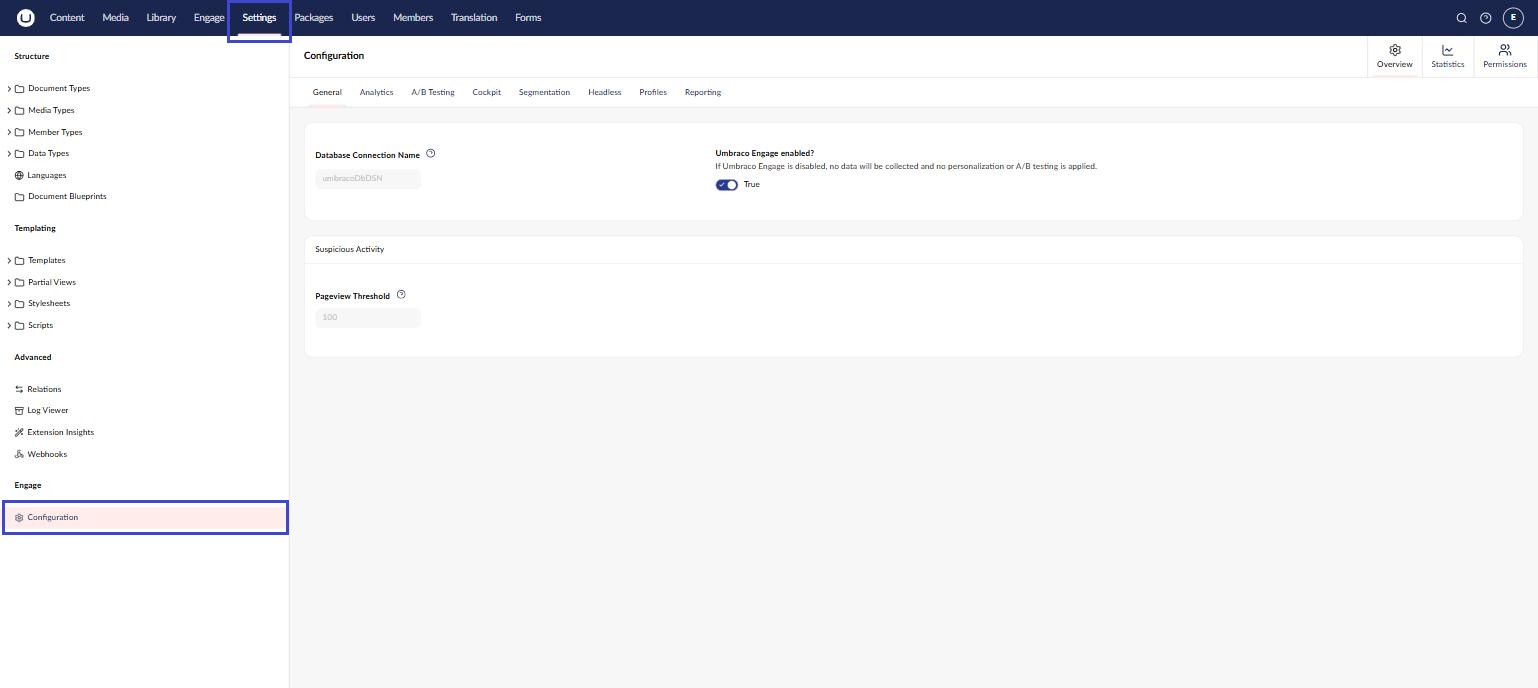Image resolution: width=1538 pixels, height=688 pixels.
Task: Open the Members section
Action: point(413,18)
